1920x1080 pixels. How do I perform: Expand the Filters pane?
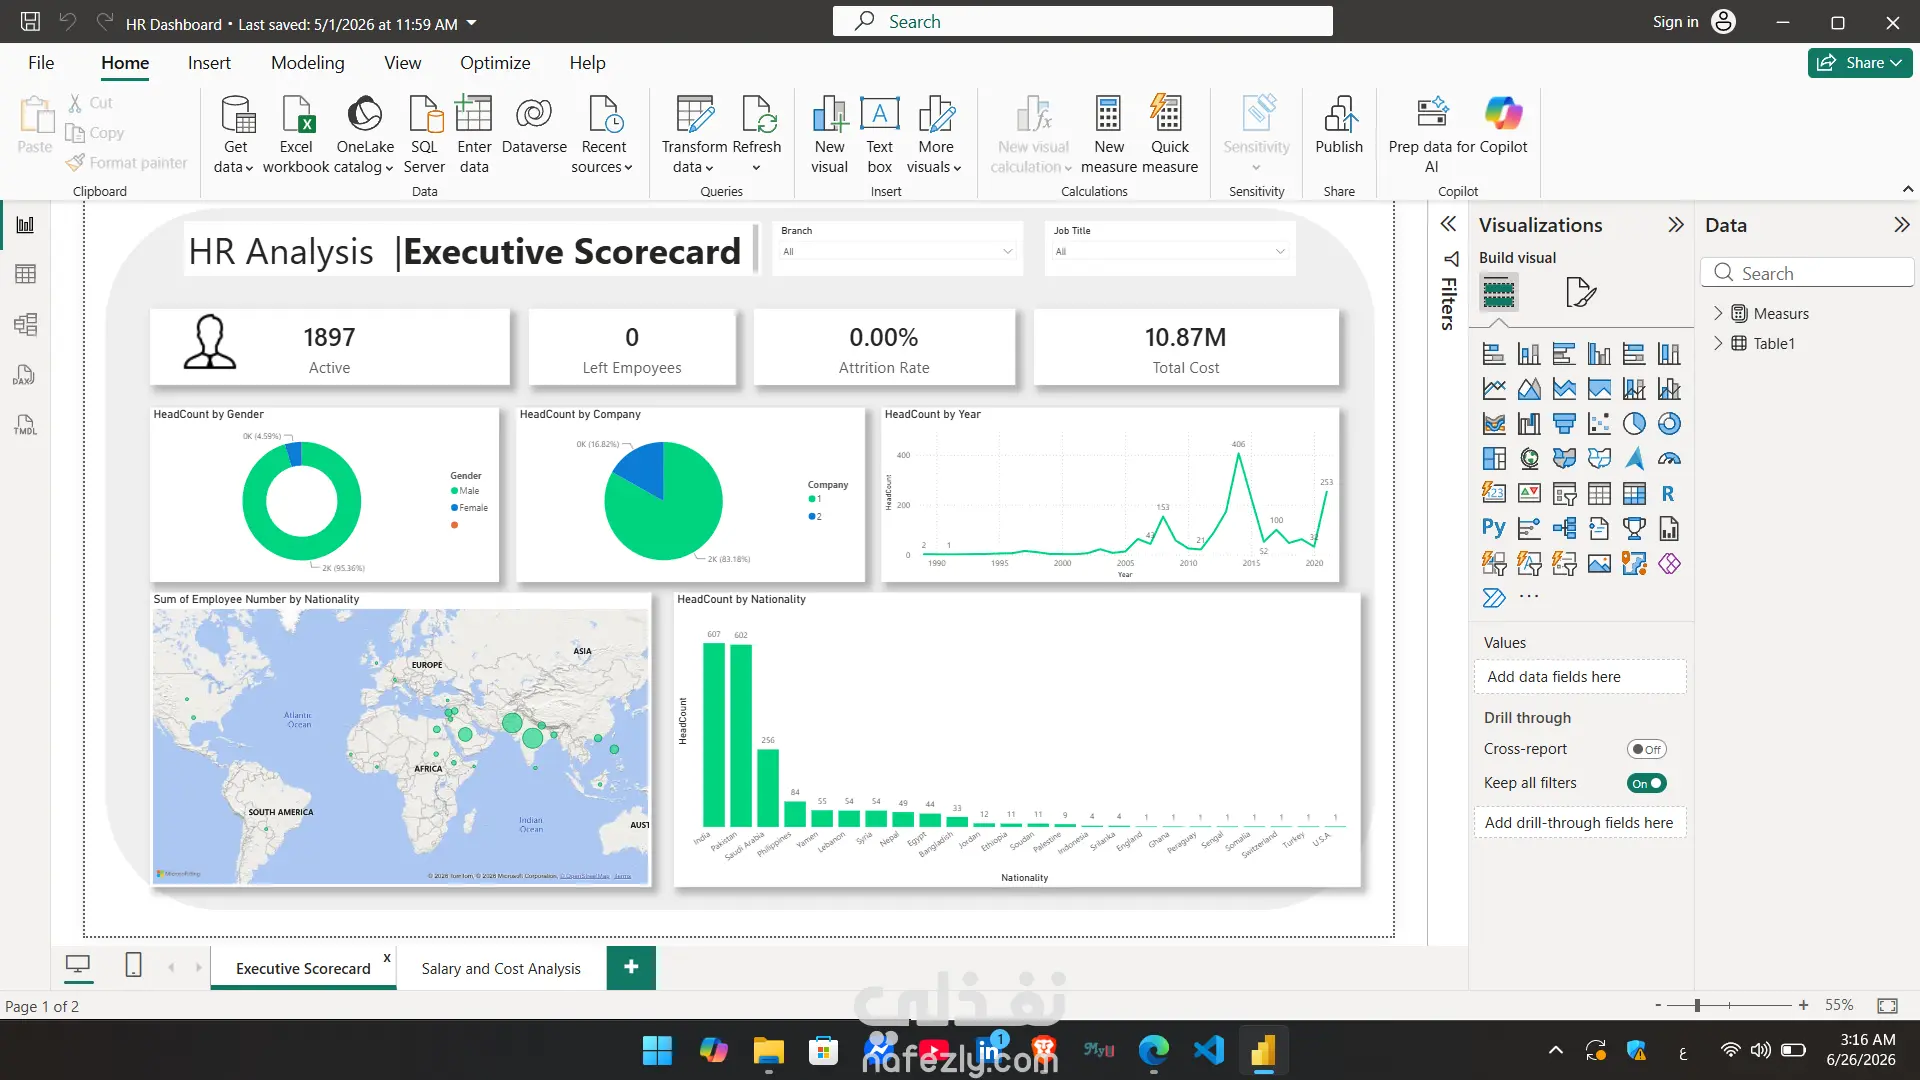click(x=1448, y=224)
